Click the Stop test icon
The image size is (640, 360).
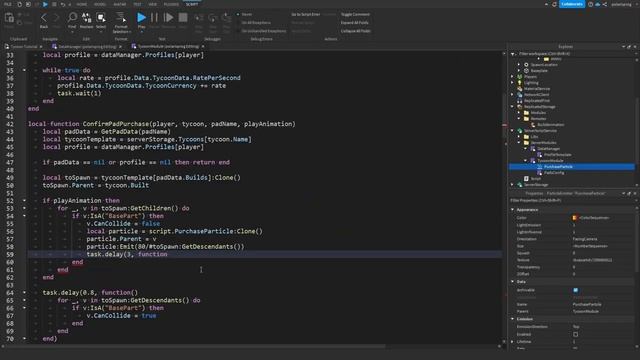183,18
